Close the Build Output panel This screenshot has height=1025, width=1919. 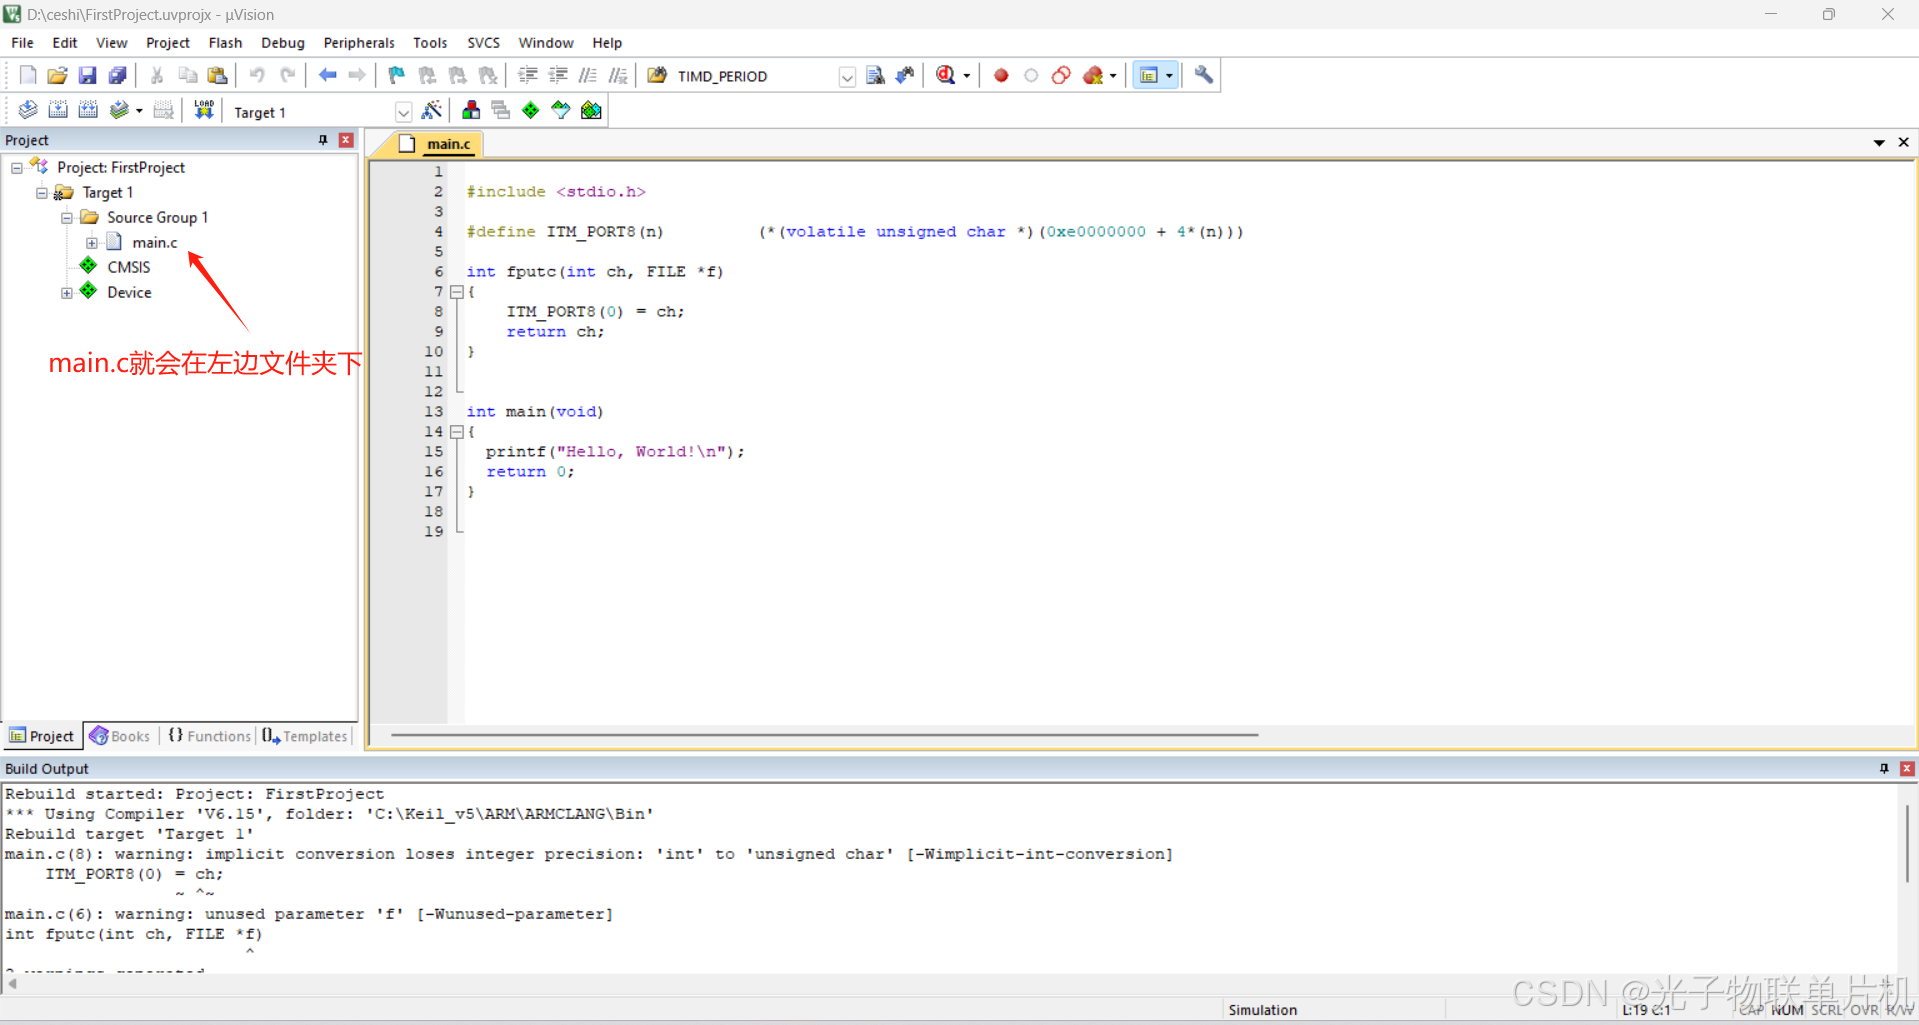click(x=1907, y=768)
